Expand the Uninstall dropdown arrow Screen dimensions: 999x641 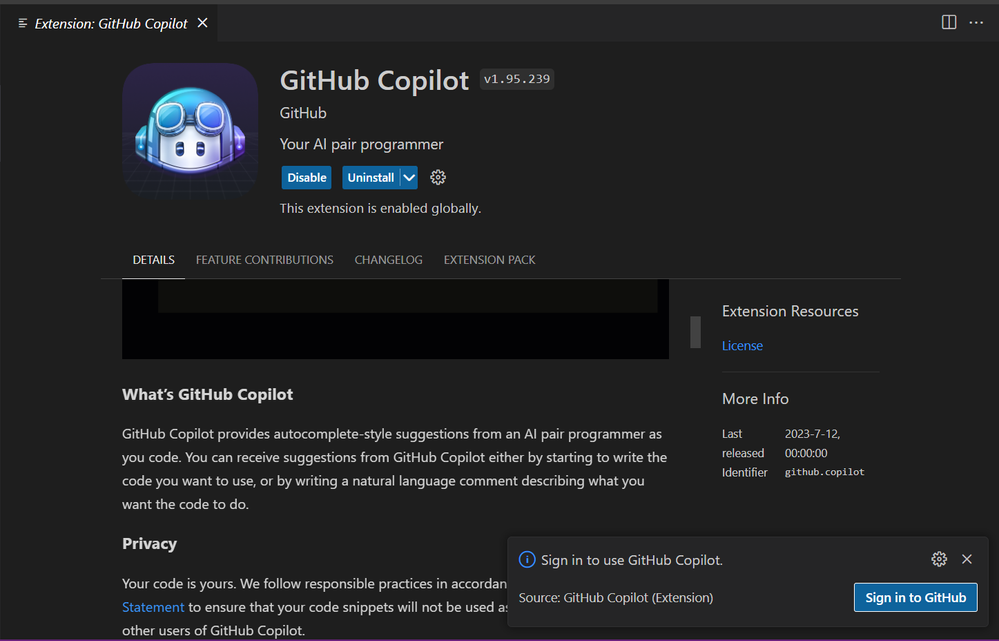coord(409,178)
